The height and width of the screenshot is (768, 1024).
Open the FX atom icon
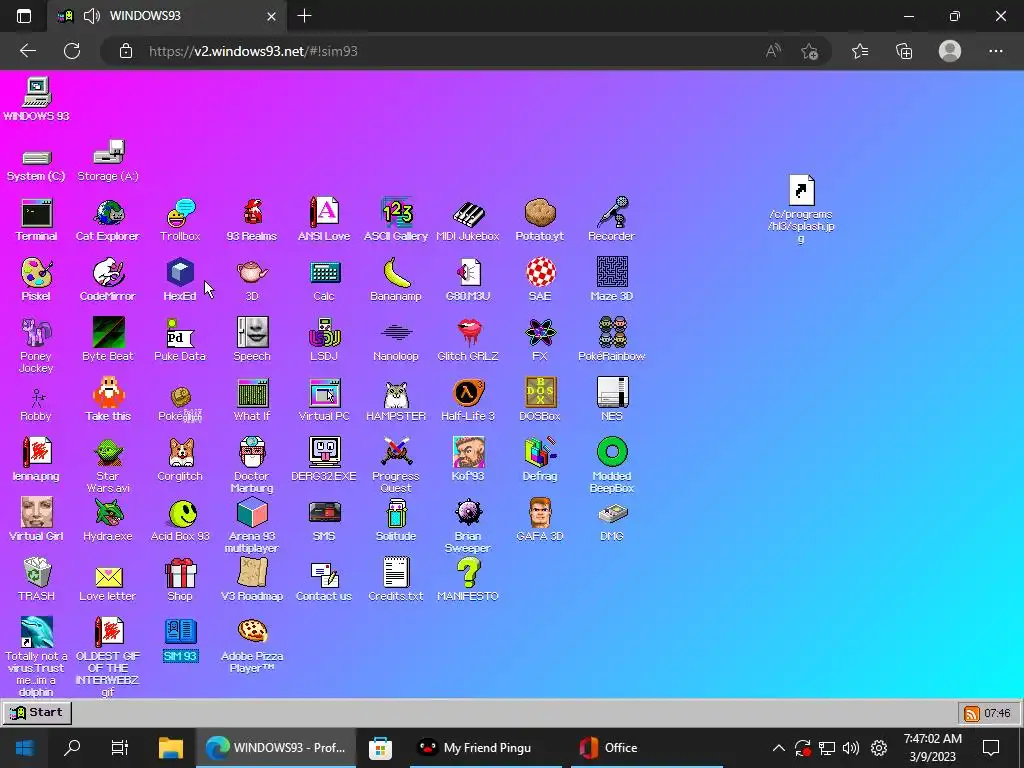[539, 340]
